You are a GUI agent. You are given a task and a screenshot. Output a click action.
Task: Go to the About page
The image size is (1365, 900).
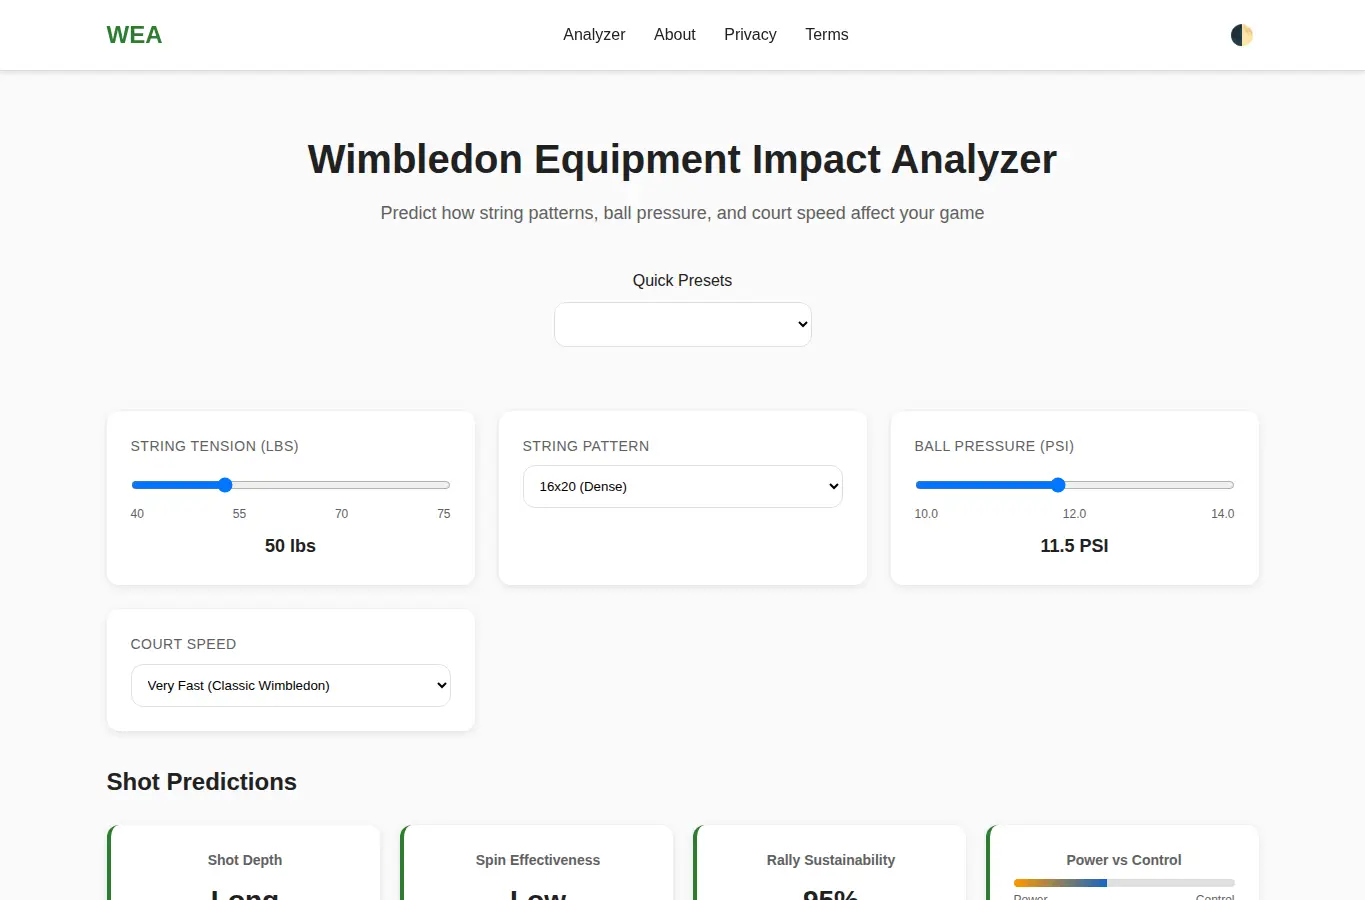point(675,34)
